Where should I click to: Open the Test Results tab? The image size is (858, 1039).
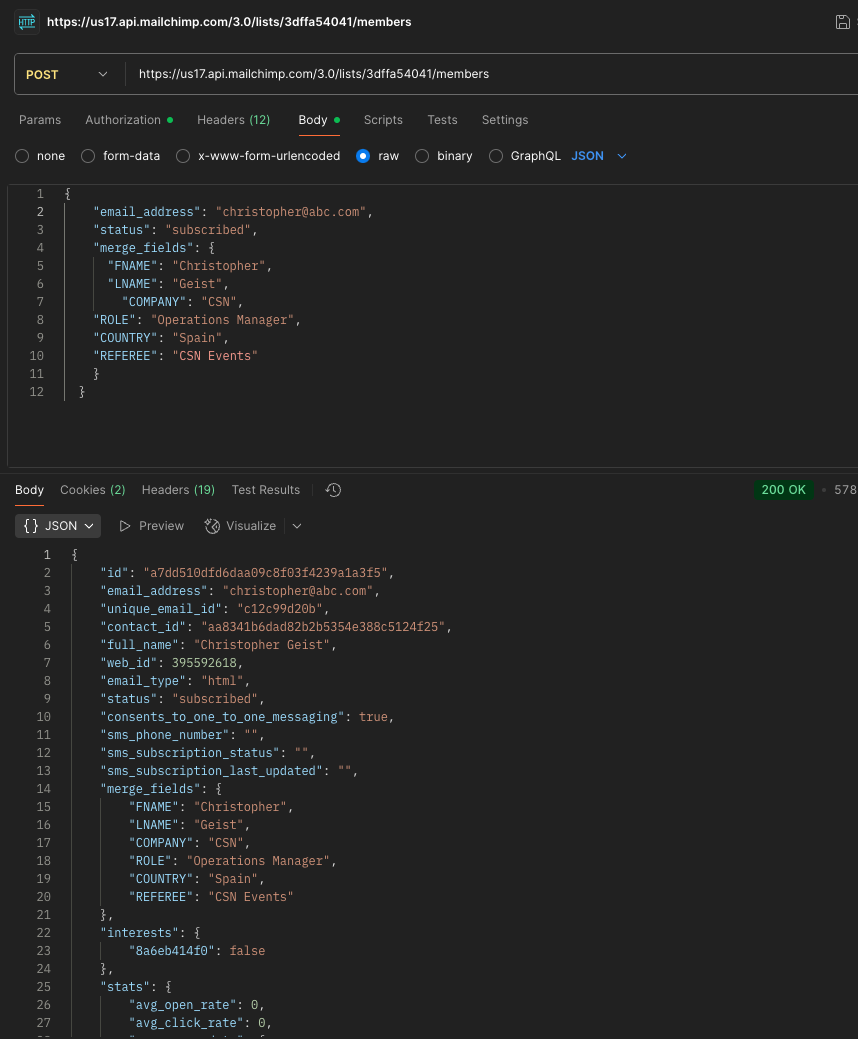tap(265, 490)
